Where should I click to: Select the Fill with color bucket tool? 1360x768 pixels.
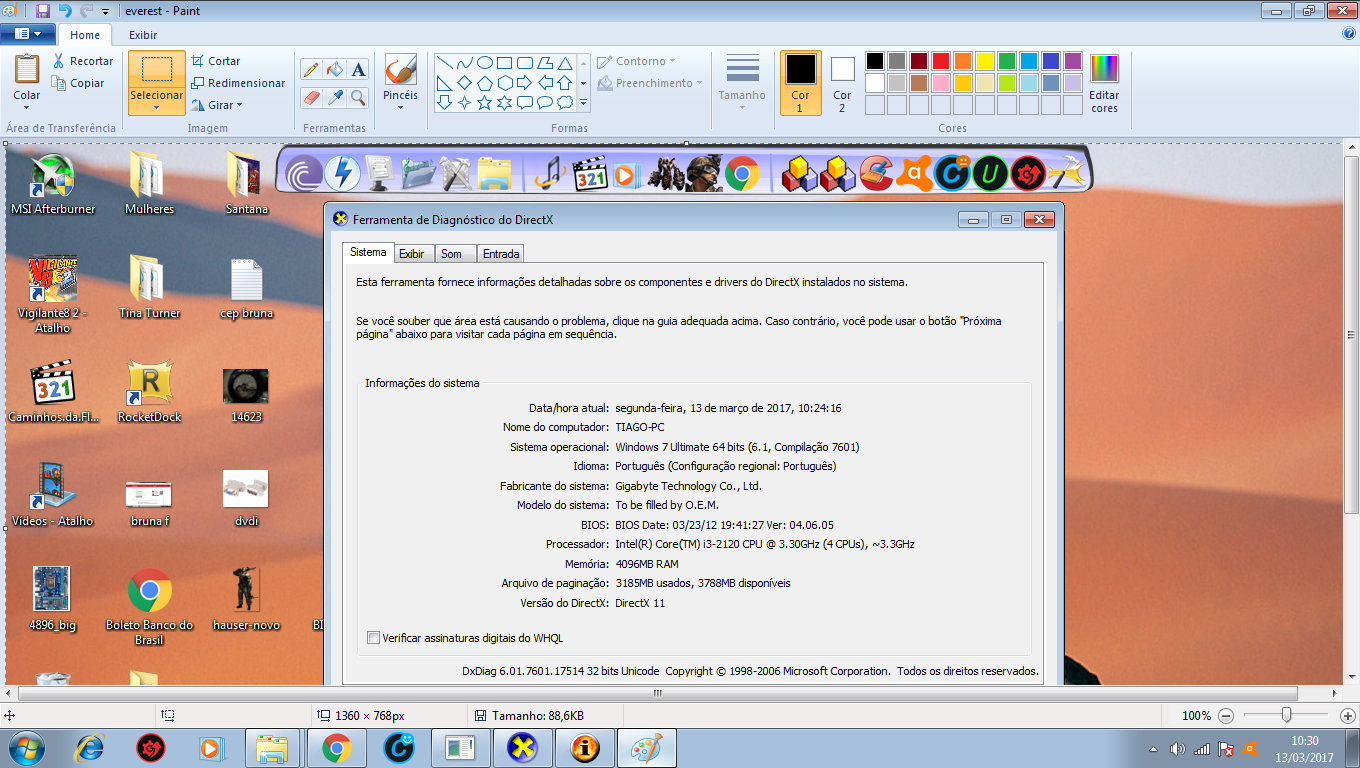[335, 69]
